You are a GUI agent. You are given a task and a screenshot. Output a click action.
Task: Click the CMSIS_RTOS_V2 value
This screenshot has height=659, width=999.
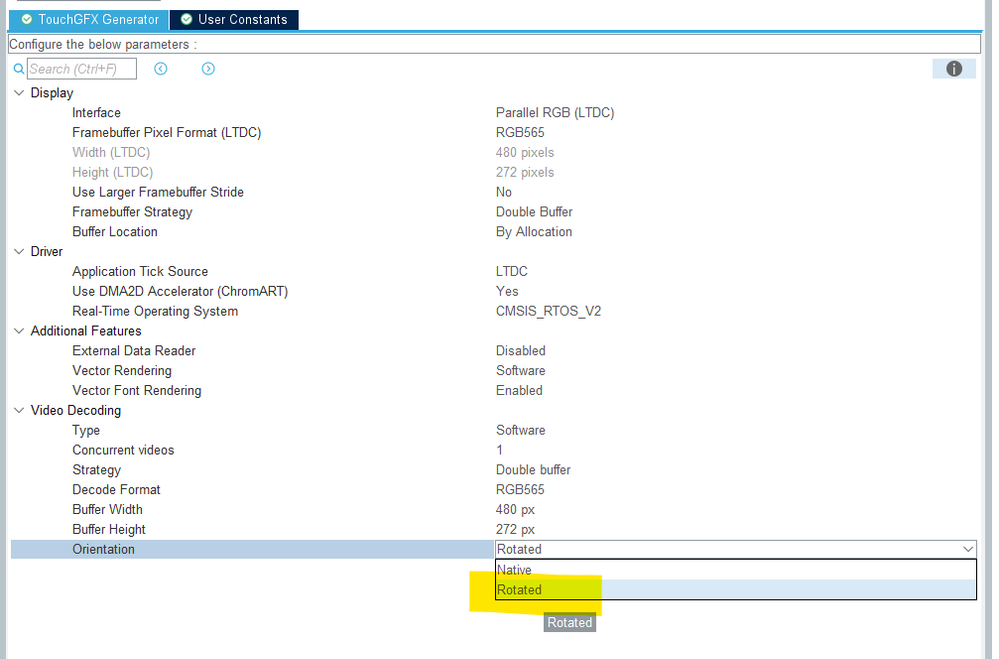tap(548, 311)
